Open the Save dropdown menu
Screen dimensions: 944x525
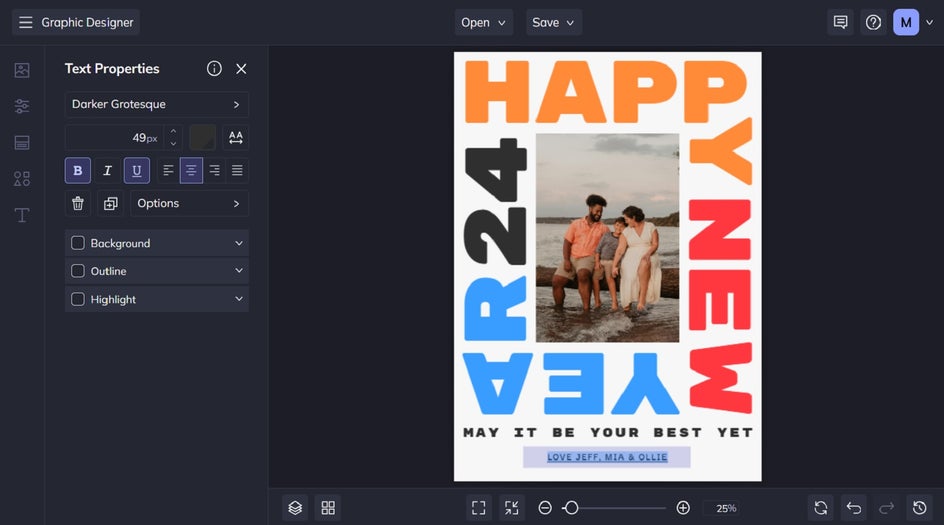point(554,22)
